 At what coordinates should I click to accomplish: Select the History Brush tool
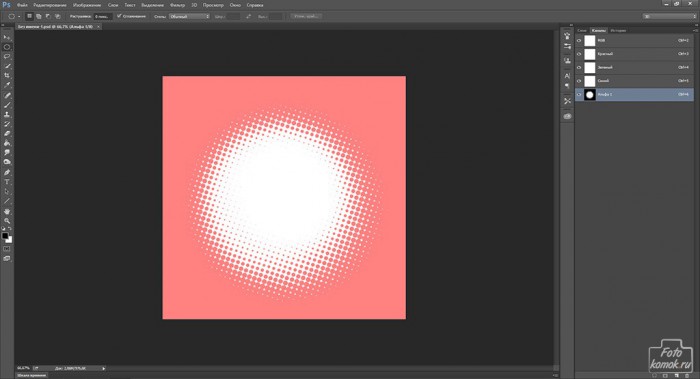click(7, 124)
